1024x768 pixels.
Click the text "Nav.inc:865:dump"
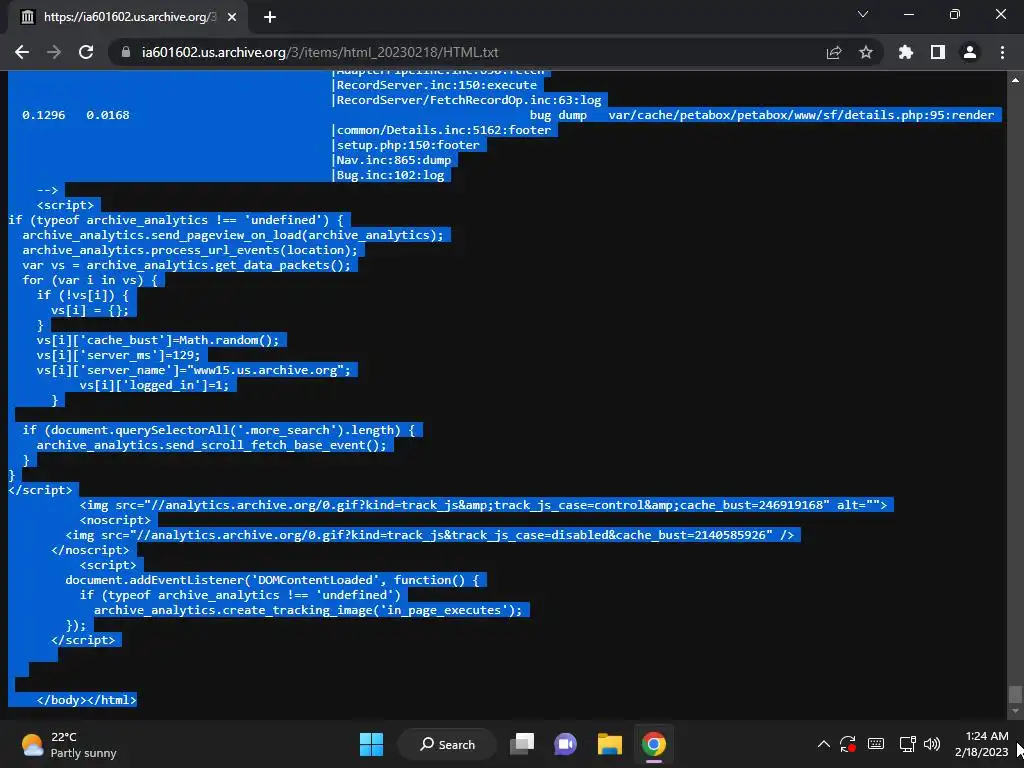click(x=394, y=160)
